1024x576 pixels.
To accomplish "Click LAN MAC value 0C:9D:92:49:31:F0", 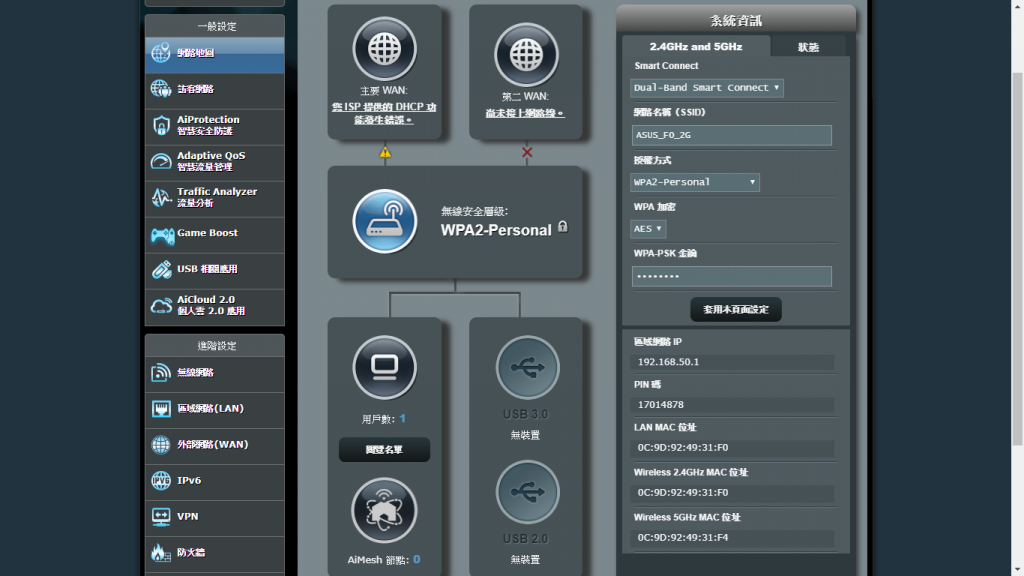I will (682, 448).
